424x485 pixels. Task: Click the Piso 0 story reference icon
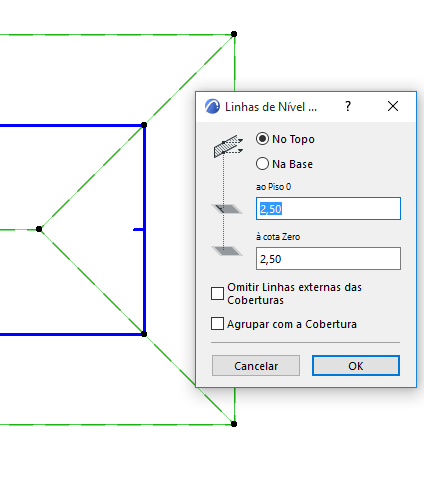[x=227, y=209]
